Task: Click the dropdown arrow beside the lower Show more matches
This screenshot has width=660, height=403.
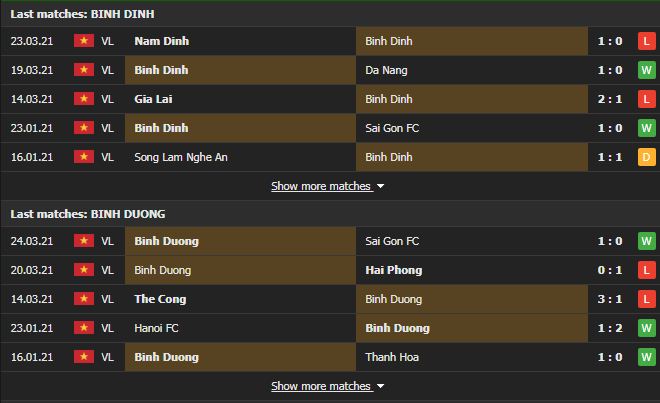Action: coord(381,386)
